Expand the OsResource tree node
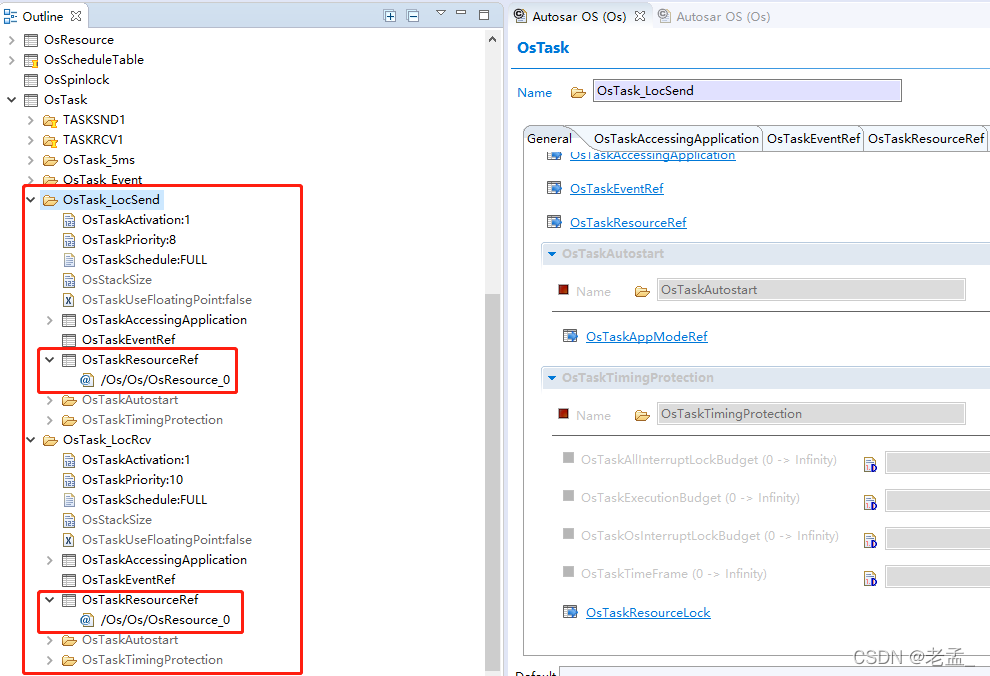Screen dimensions: 990x676 (11, 40)
